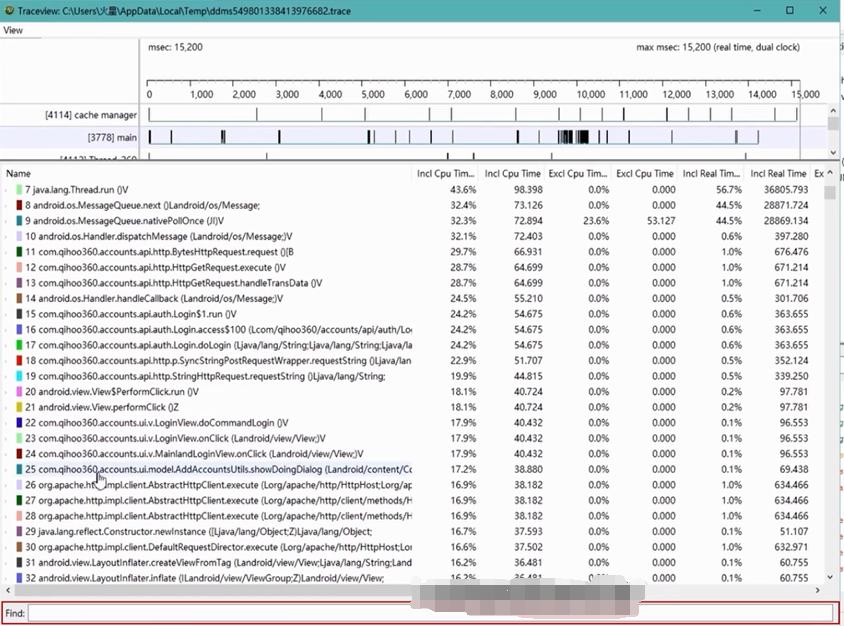This screenshot has height=626, width=844.
Task: Select 32 LayoutInflater.inflate row
Action: click(412, 578)
